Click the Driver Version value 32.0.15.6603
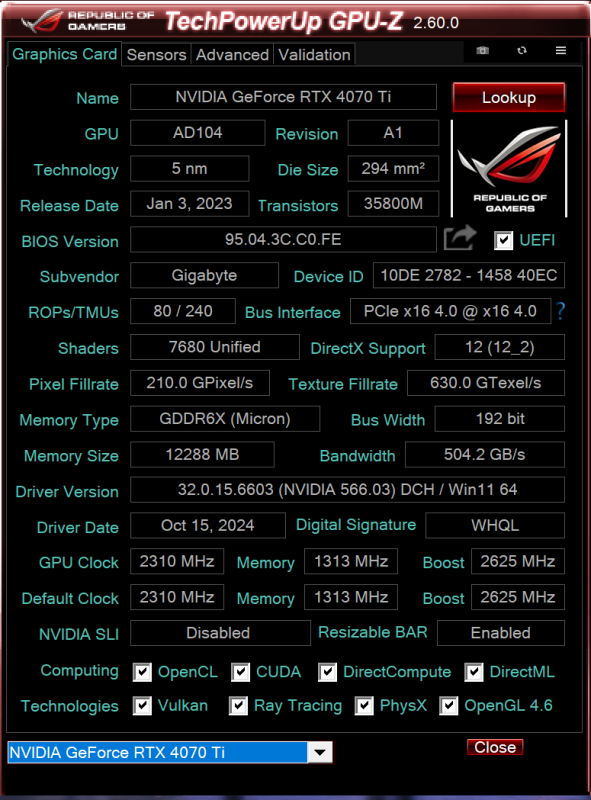This screenshot has width=591, height=800. [x=348, y=490]
